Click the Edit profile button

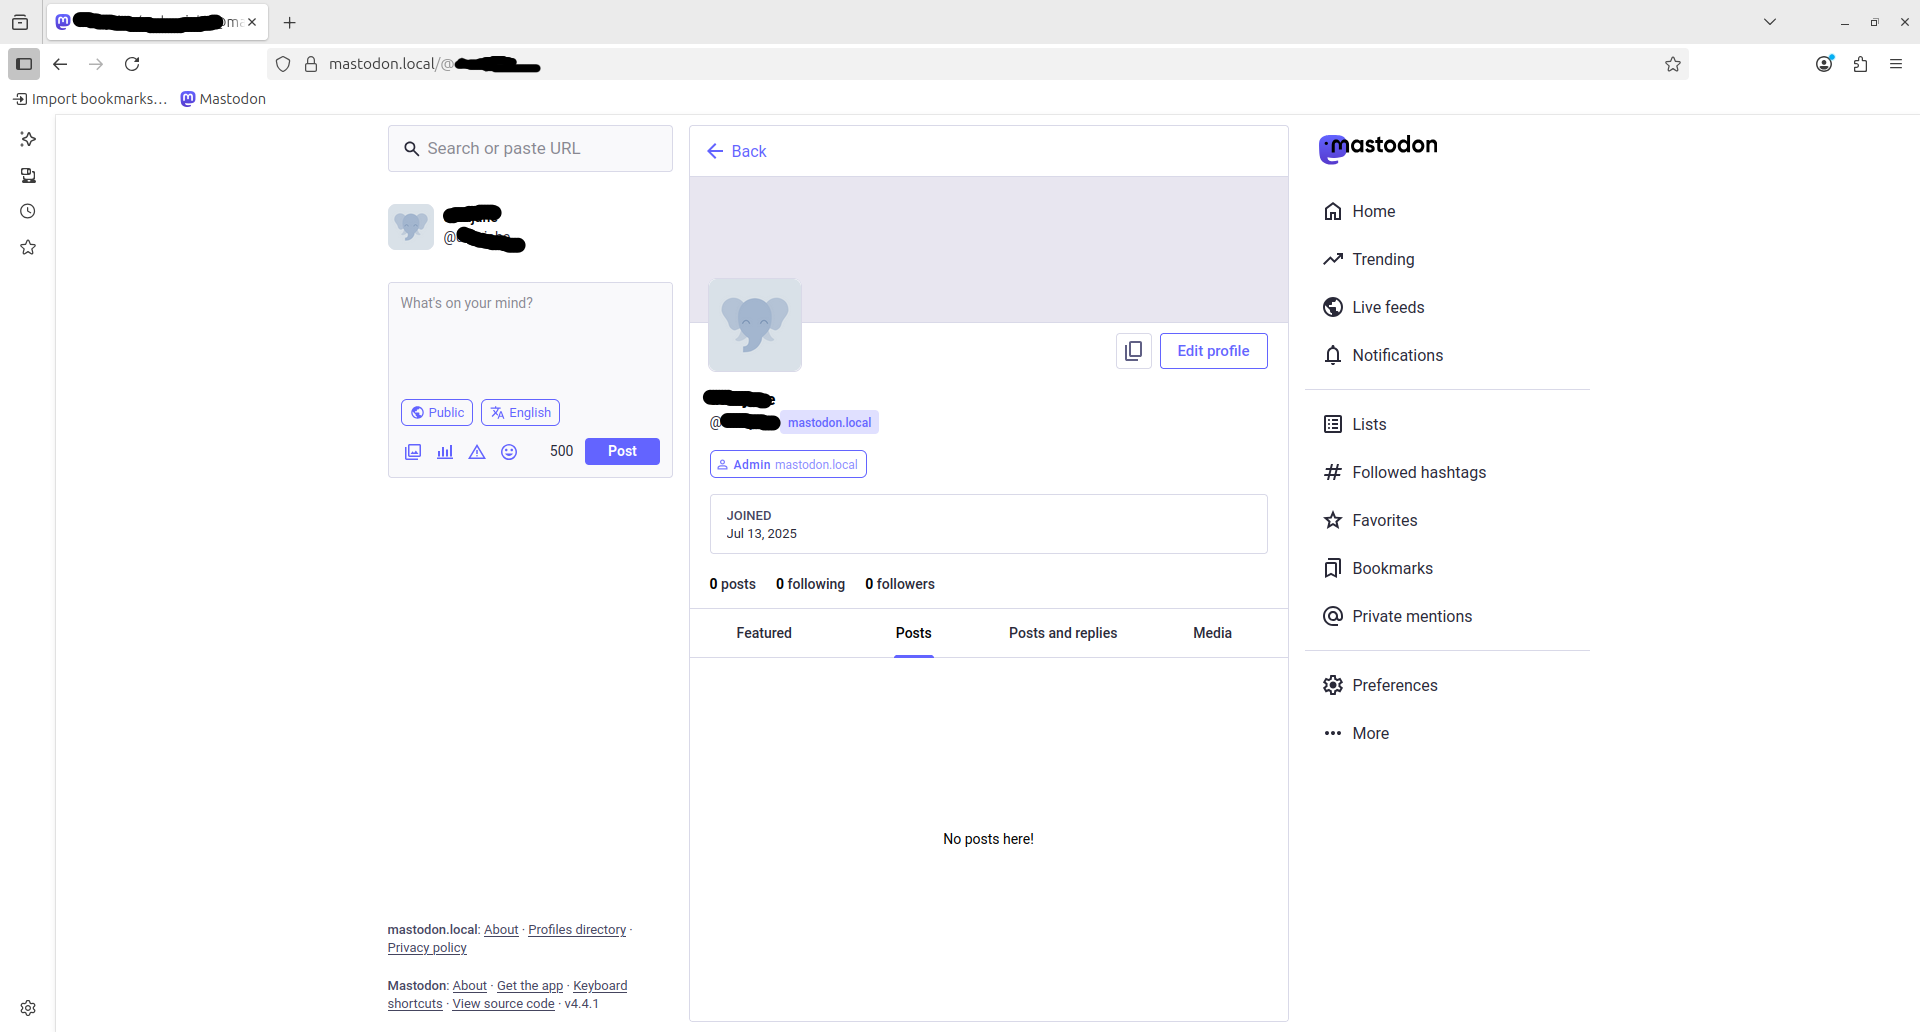(1214, 351)
